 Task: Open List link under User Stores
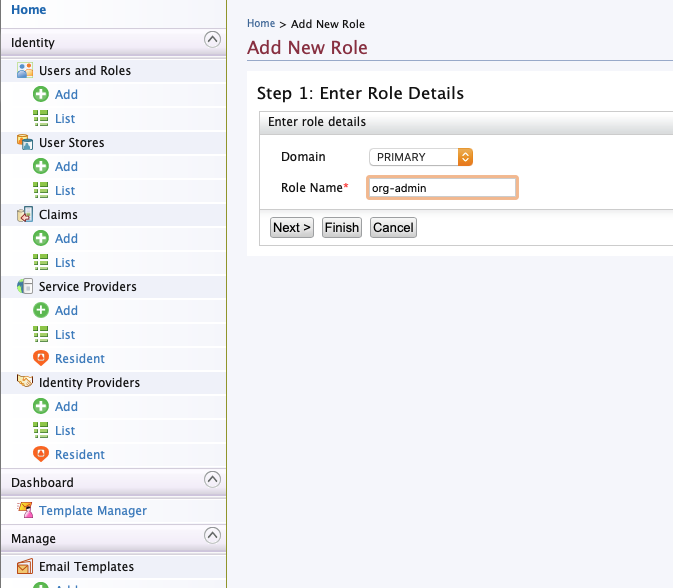point(65,191)
